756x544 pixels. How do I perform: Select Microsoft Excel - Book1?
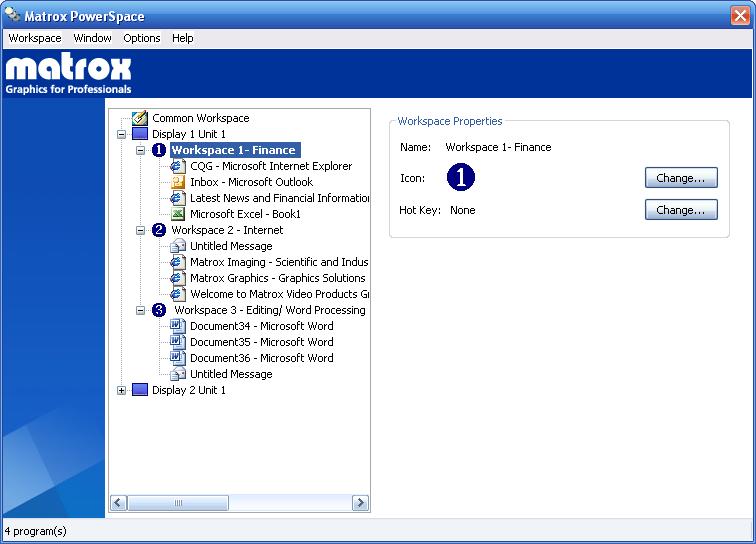coord(245,214)
